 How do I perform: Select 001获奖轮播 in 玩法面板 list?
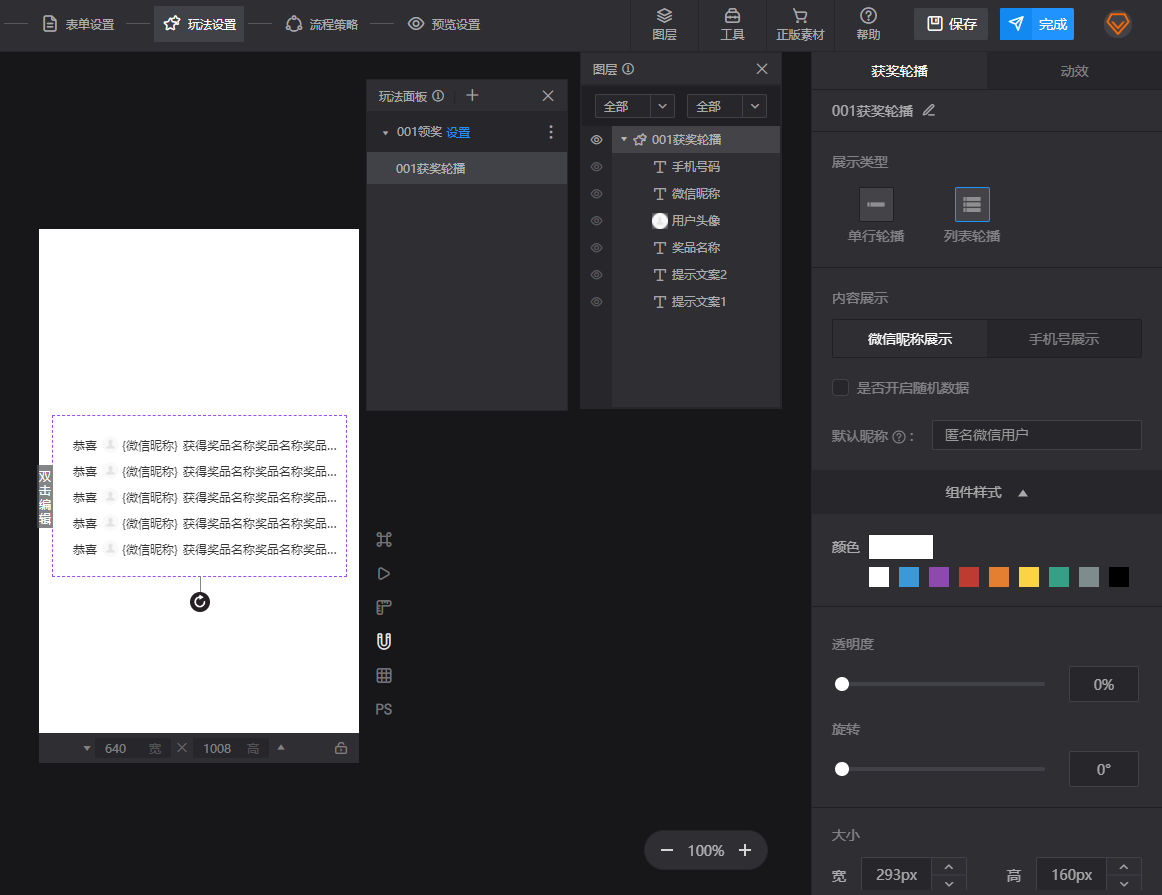click(467, 168)
